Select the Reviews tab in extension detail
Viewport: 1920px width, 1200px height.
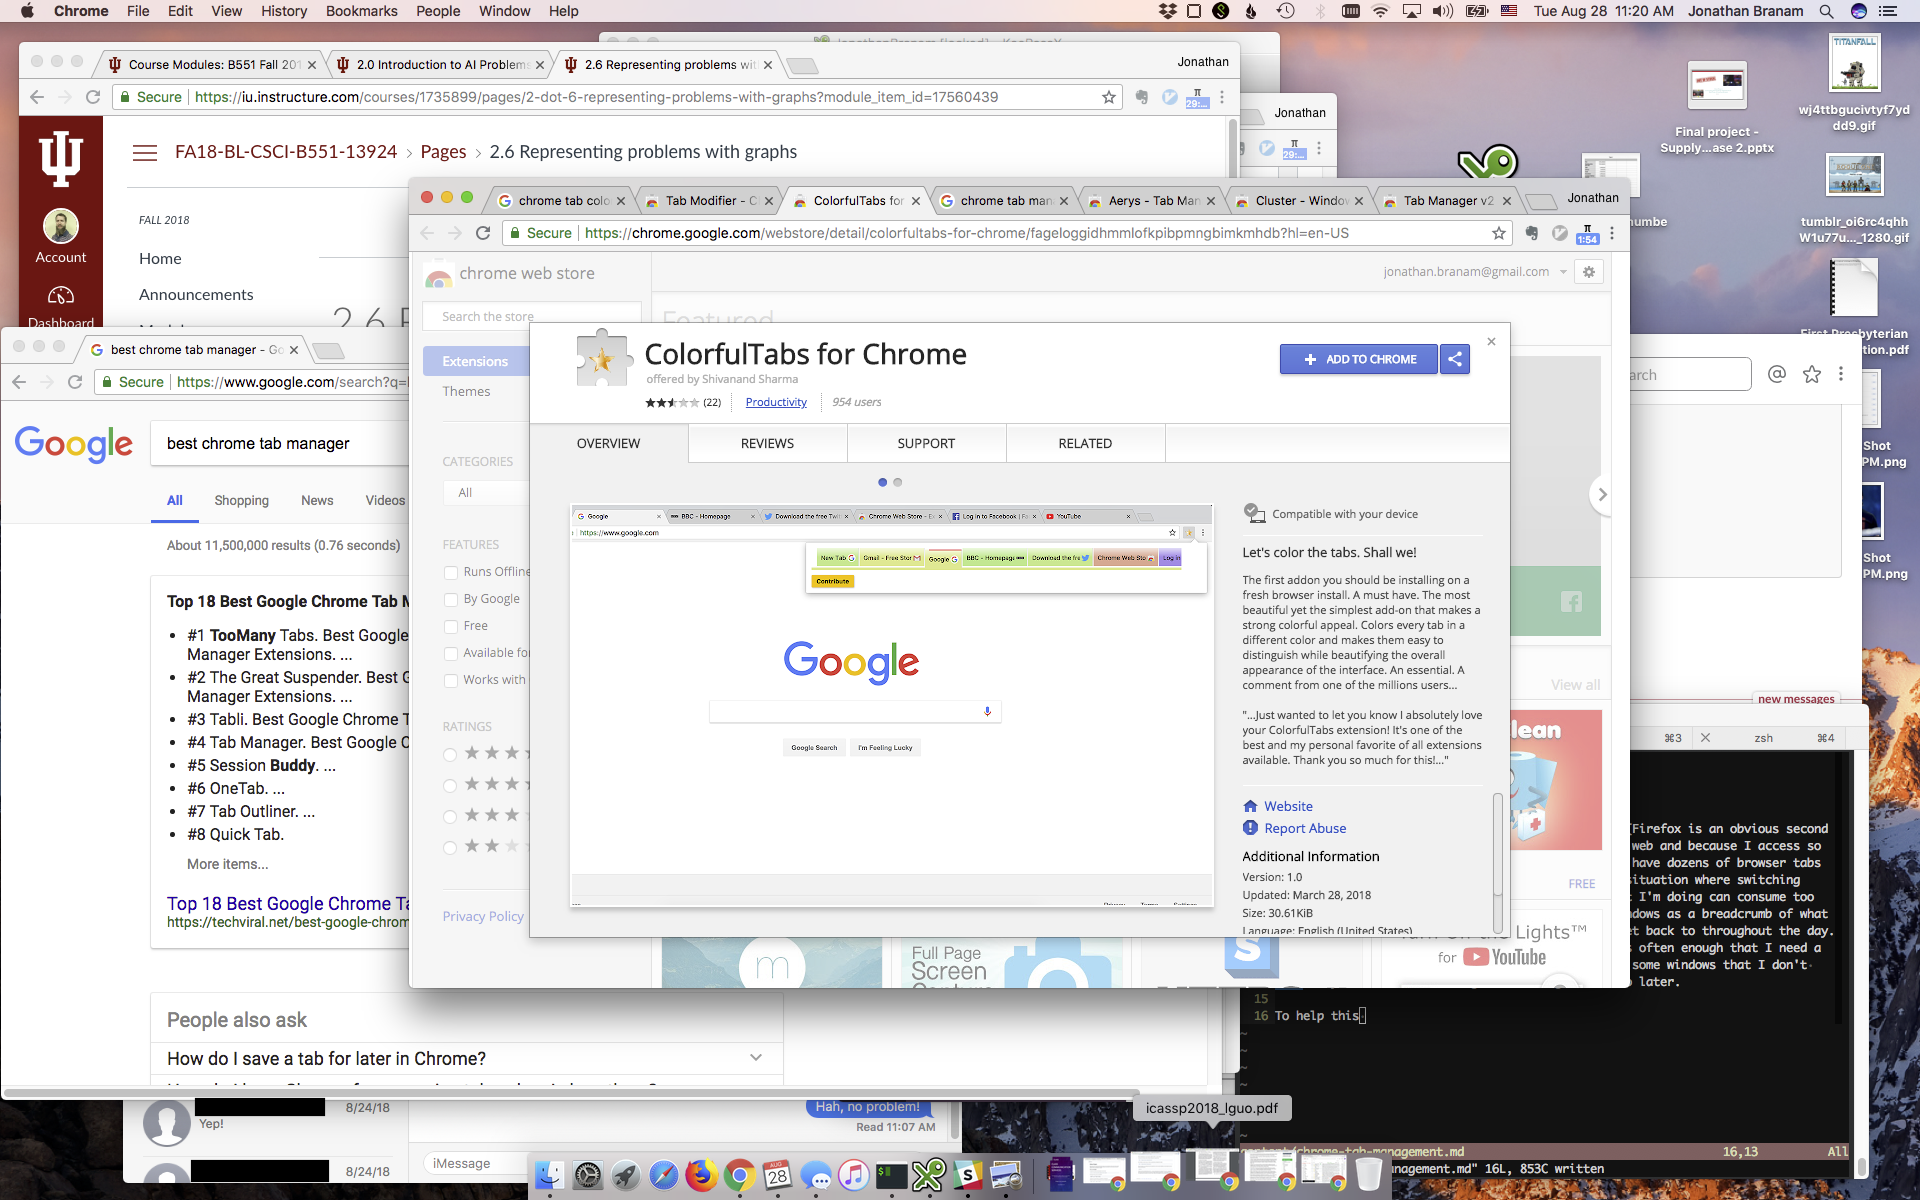click(x=767, y=442)
